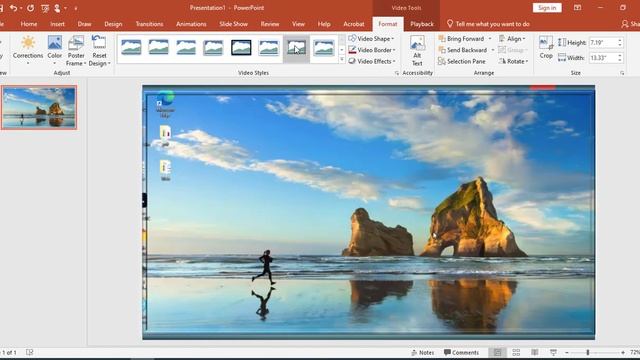Image resolution: width=640 pixels, height=360 pixels.
Task: Switch to the Playback tab
Action: tap(422, 24)
